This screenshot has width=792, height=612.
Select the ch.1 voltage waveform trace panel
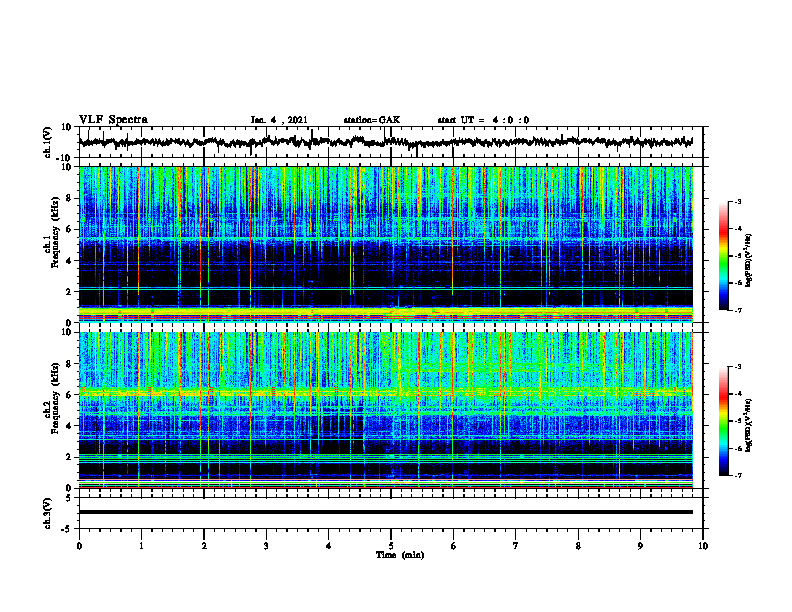coord(390,142)
